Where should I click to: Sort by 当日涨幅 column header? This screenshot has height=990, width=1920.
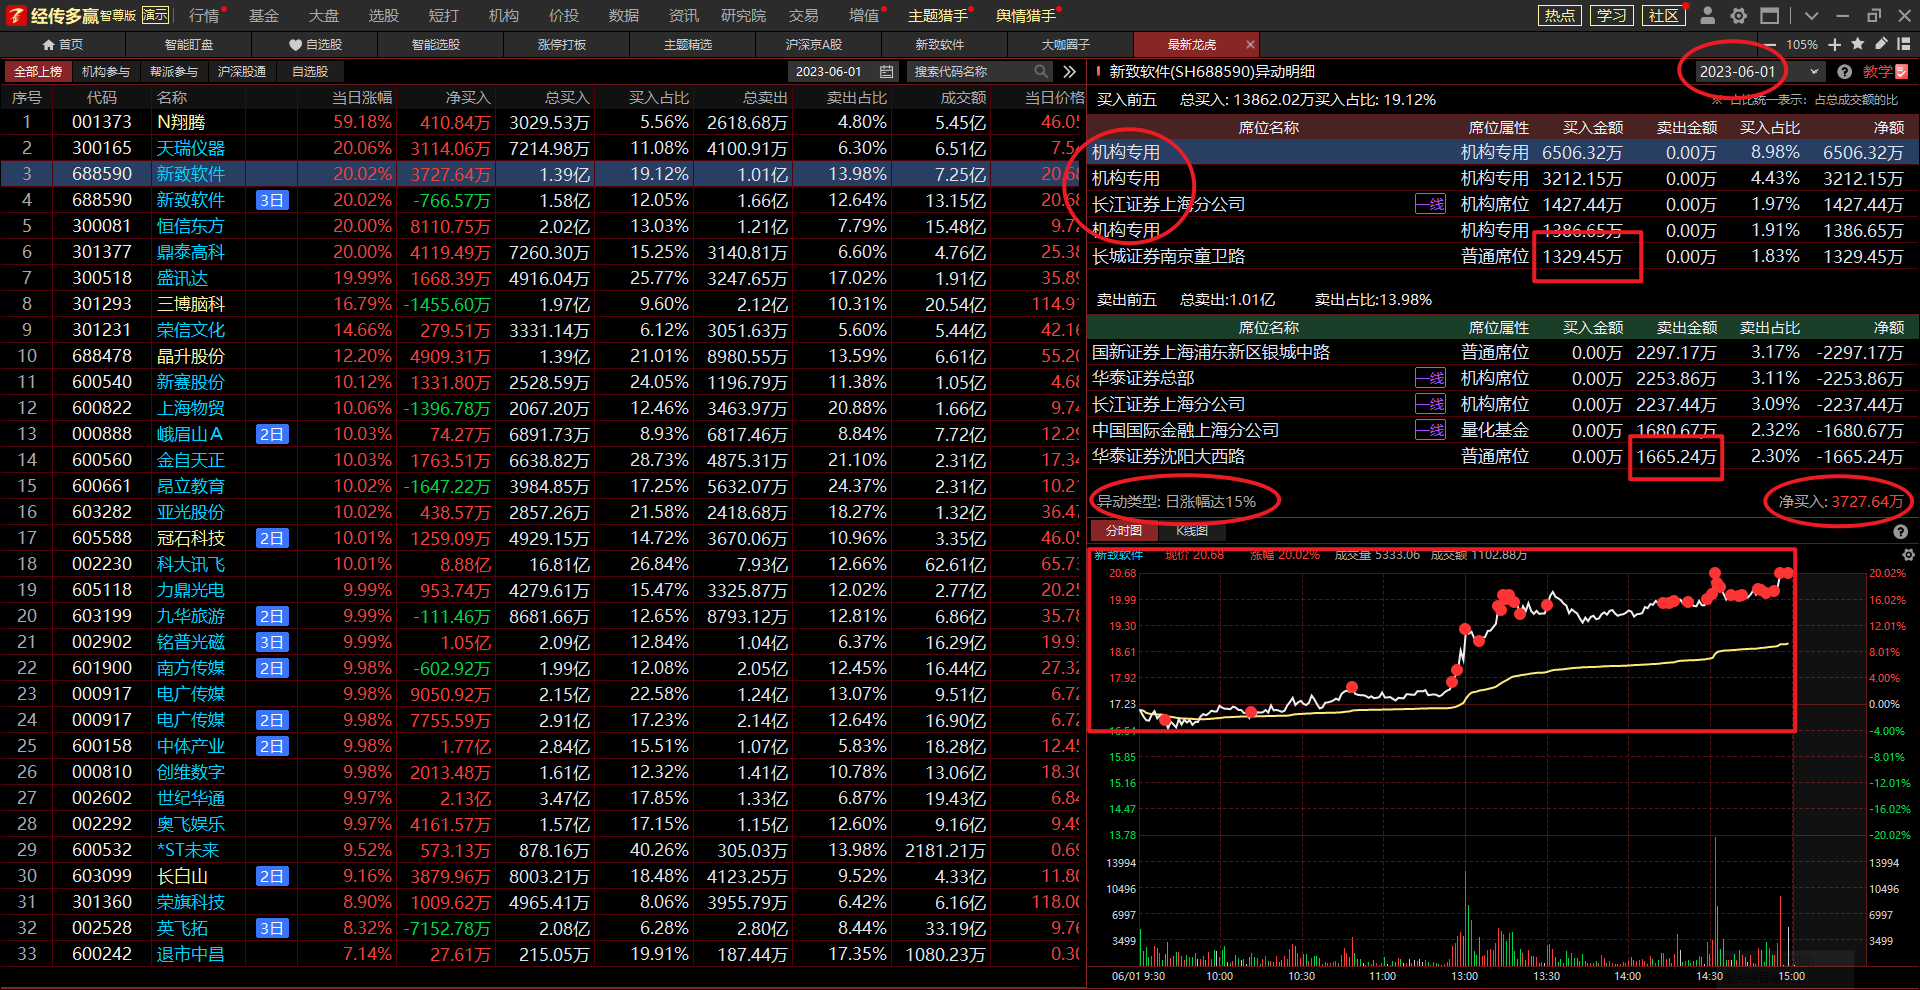tap(362, 98)
